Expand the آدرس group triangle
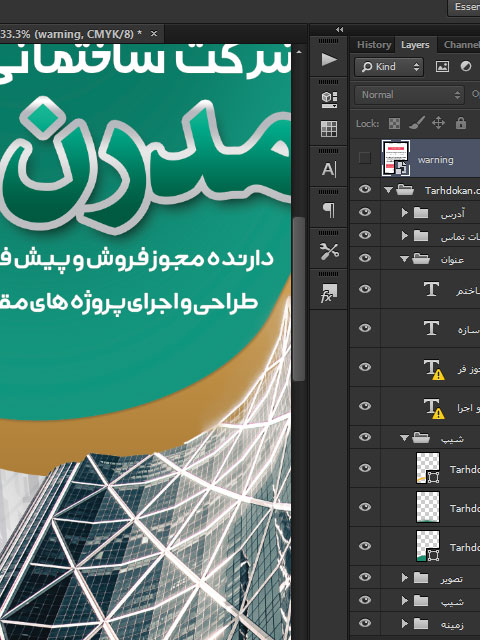Screen dimensions: 480x640 pyautogui.click(x=404, y=213)
